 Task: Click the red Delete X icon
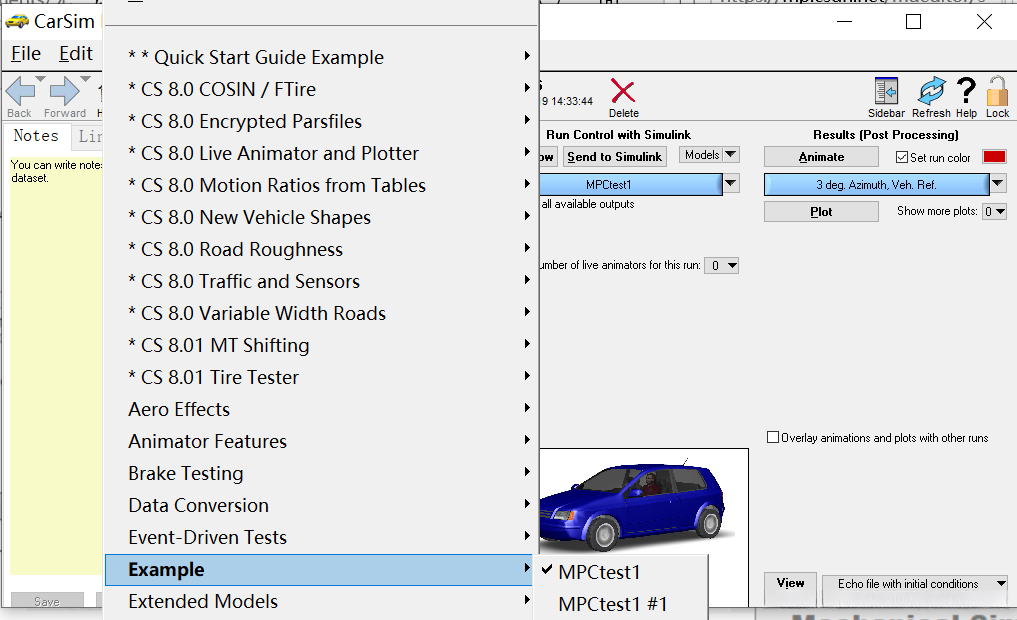tap(623, 93)
